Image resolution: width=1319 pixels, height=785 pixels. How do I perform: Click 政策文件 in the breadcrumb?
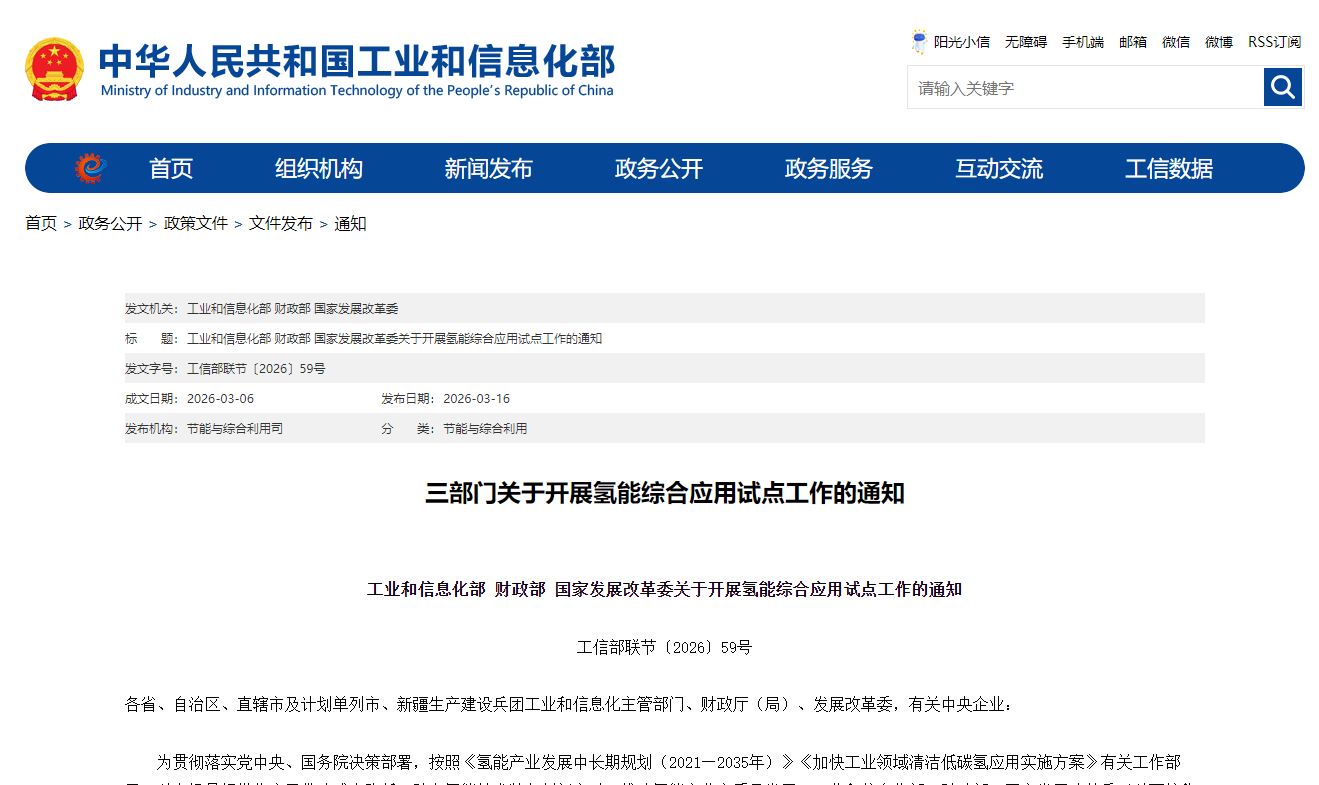coord(196,224)
